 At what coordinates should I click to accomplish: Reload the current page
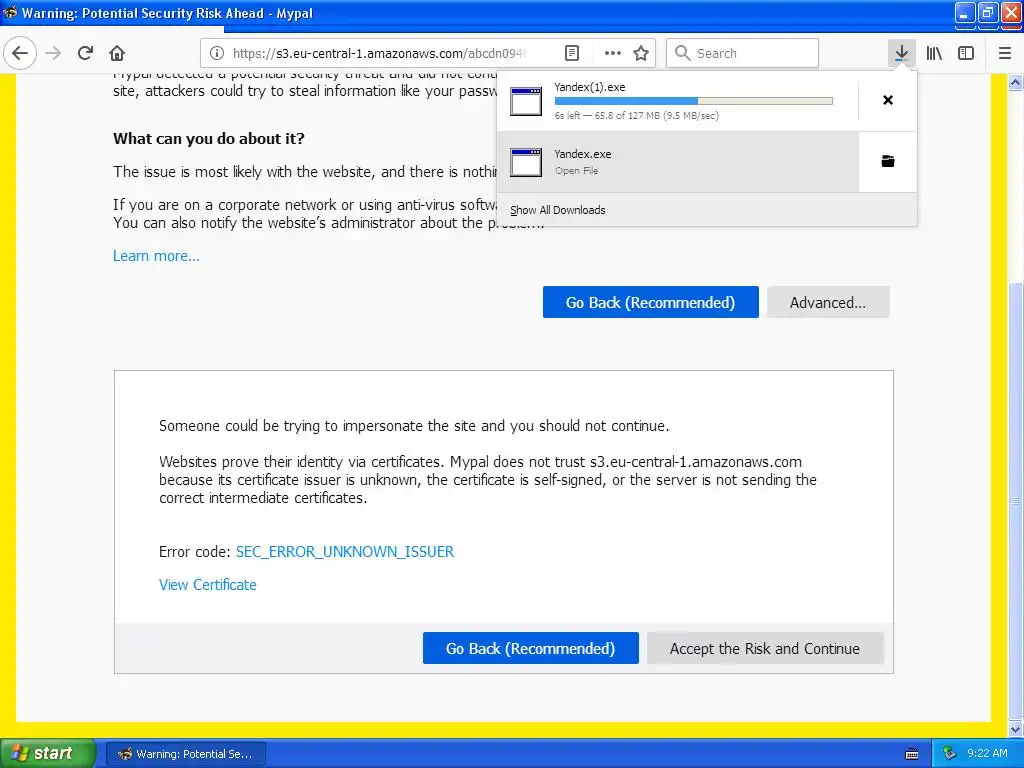[x=85, y=53]
